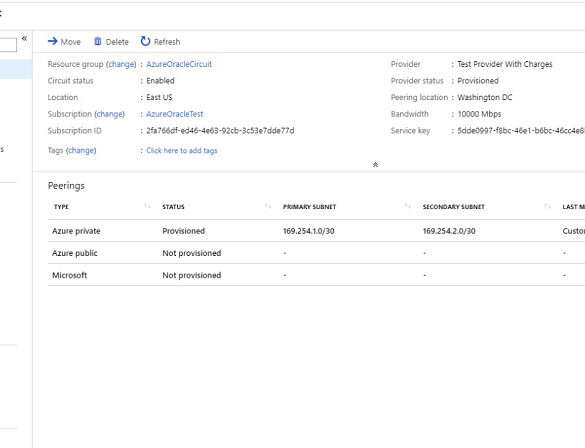Screen dimensions: 585x448
Task: Click the Delete trash icon
Action: (x=98, y=41)
